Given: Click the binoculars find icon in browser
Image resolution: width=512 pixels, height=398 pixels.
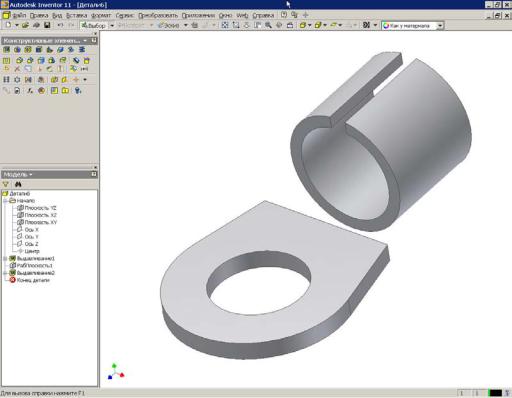Looking at the screenshot, I should coord(18,184).
